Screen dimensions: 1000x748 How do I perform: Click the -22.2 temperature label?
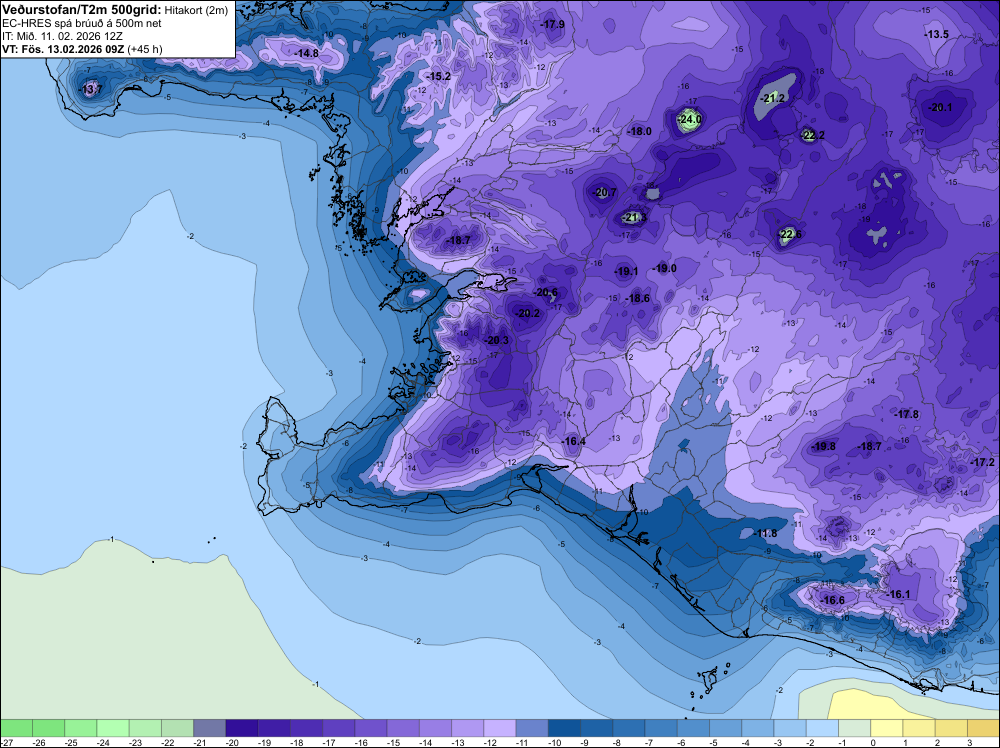coord(812,135)
